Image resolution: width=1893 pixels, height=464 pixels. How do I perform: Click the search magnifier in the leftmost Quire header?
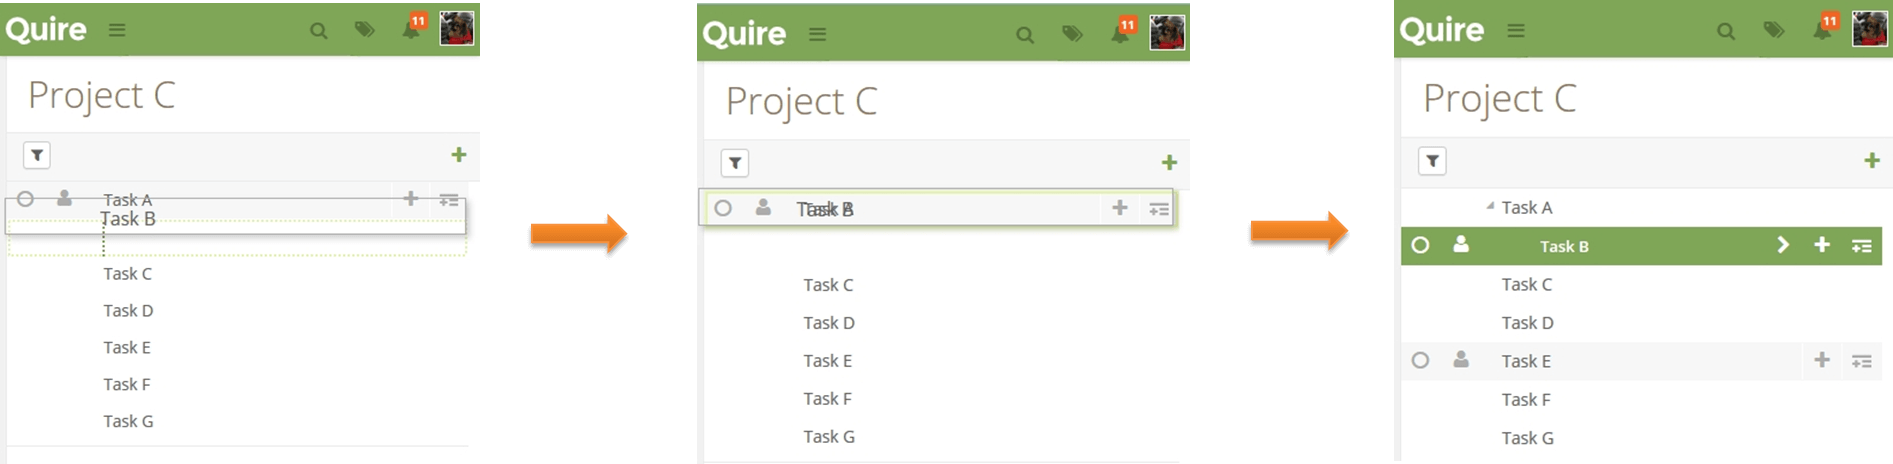[x=318, y=31]
